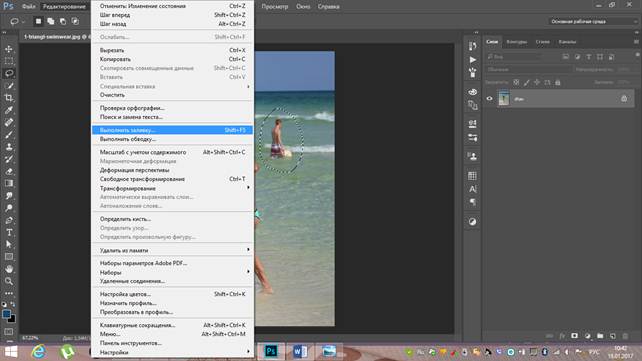Choose Копировать in the edit menu
Viewport: 642px width, 361px height.
172,59
